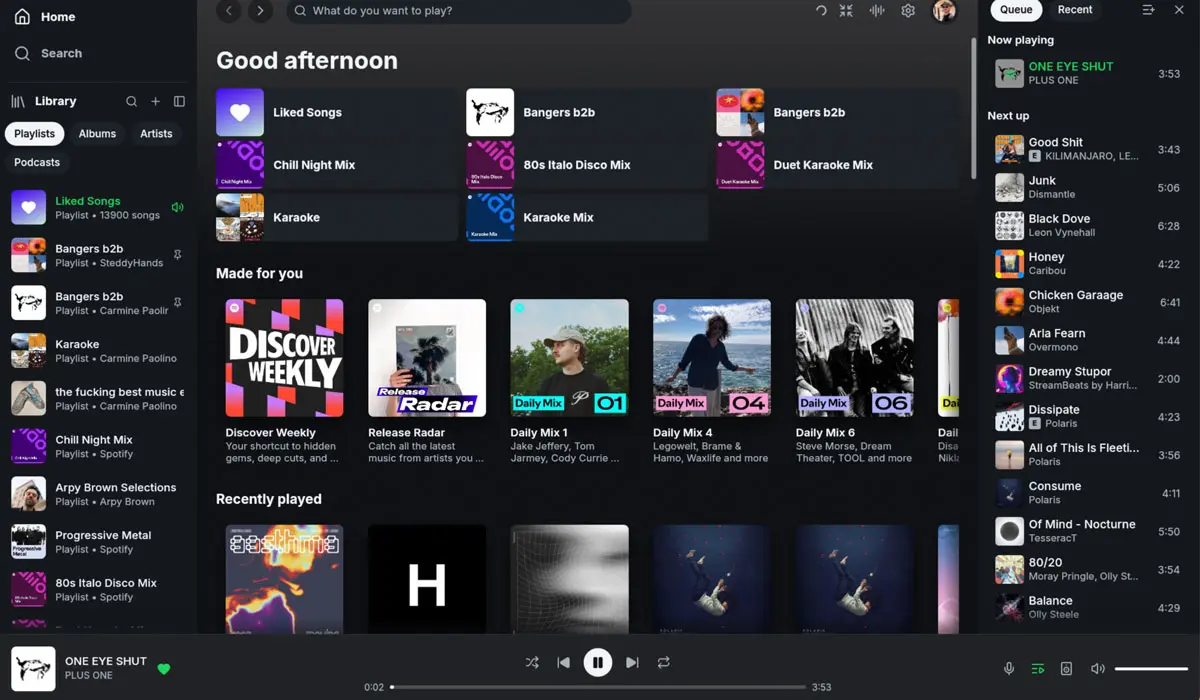
Task: Open the Progressive Metal playlist in library
Action: tap(98, 542)
